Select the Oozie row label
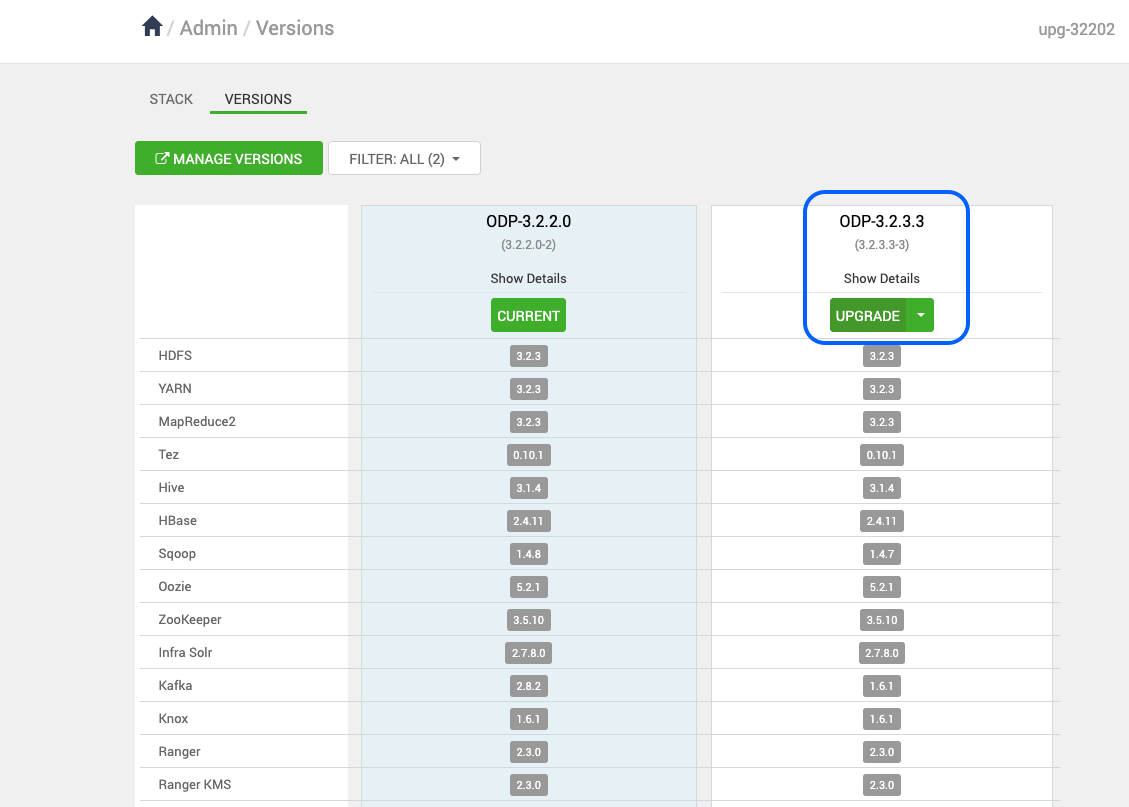 coord(175,587)
